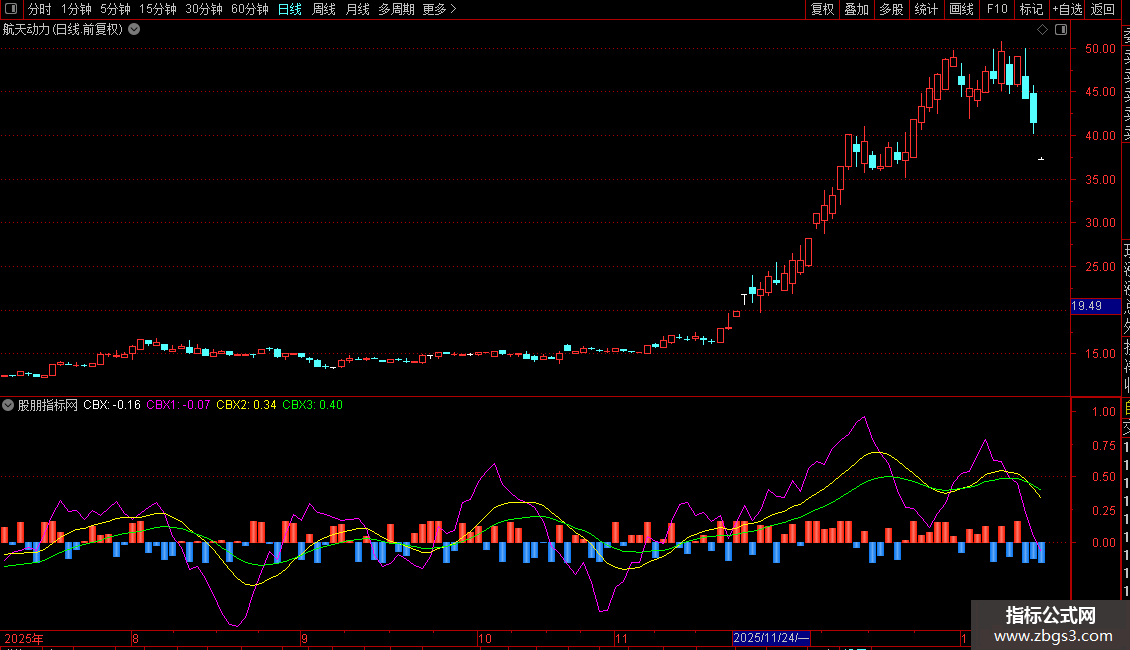Click the 返回 back button
The image size is (1130, 650).
click(x=1103, y=9)
